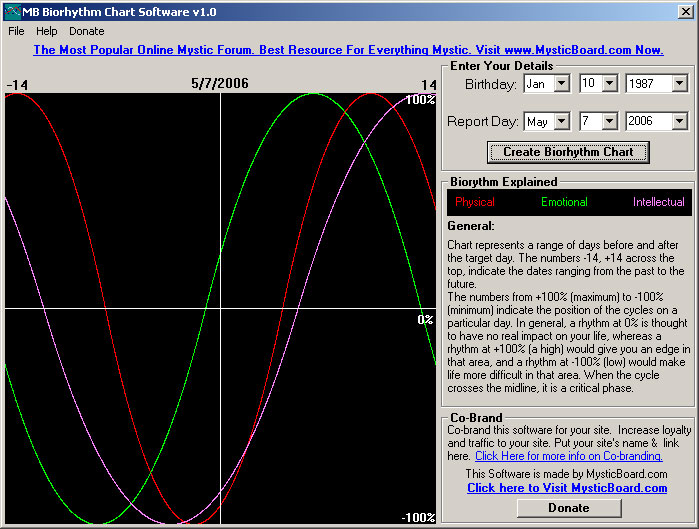The height and width of the screenshot is (529, 699).
Task: Click the Enter Your Details group title
Action: (502, 66)
